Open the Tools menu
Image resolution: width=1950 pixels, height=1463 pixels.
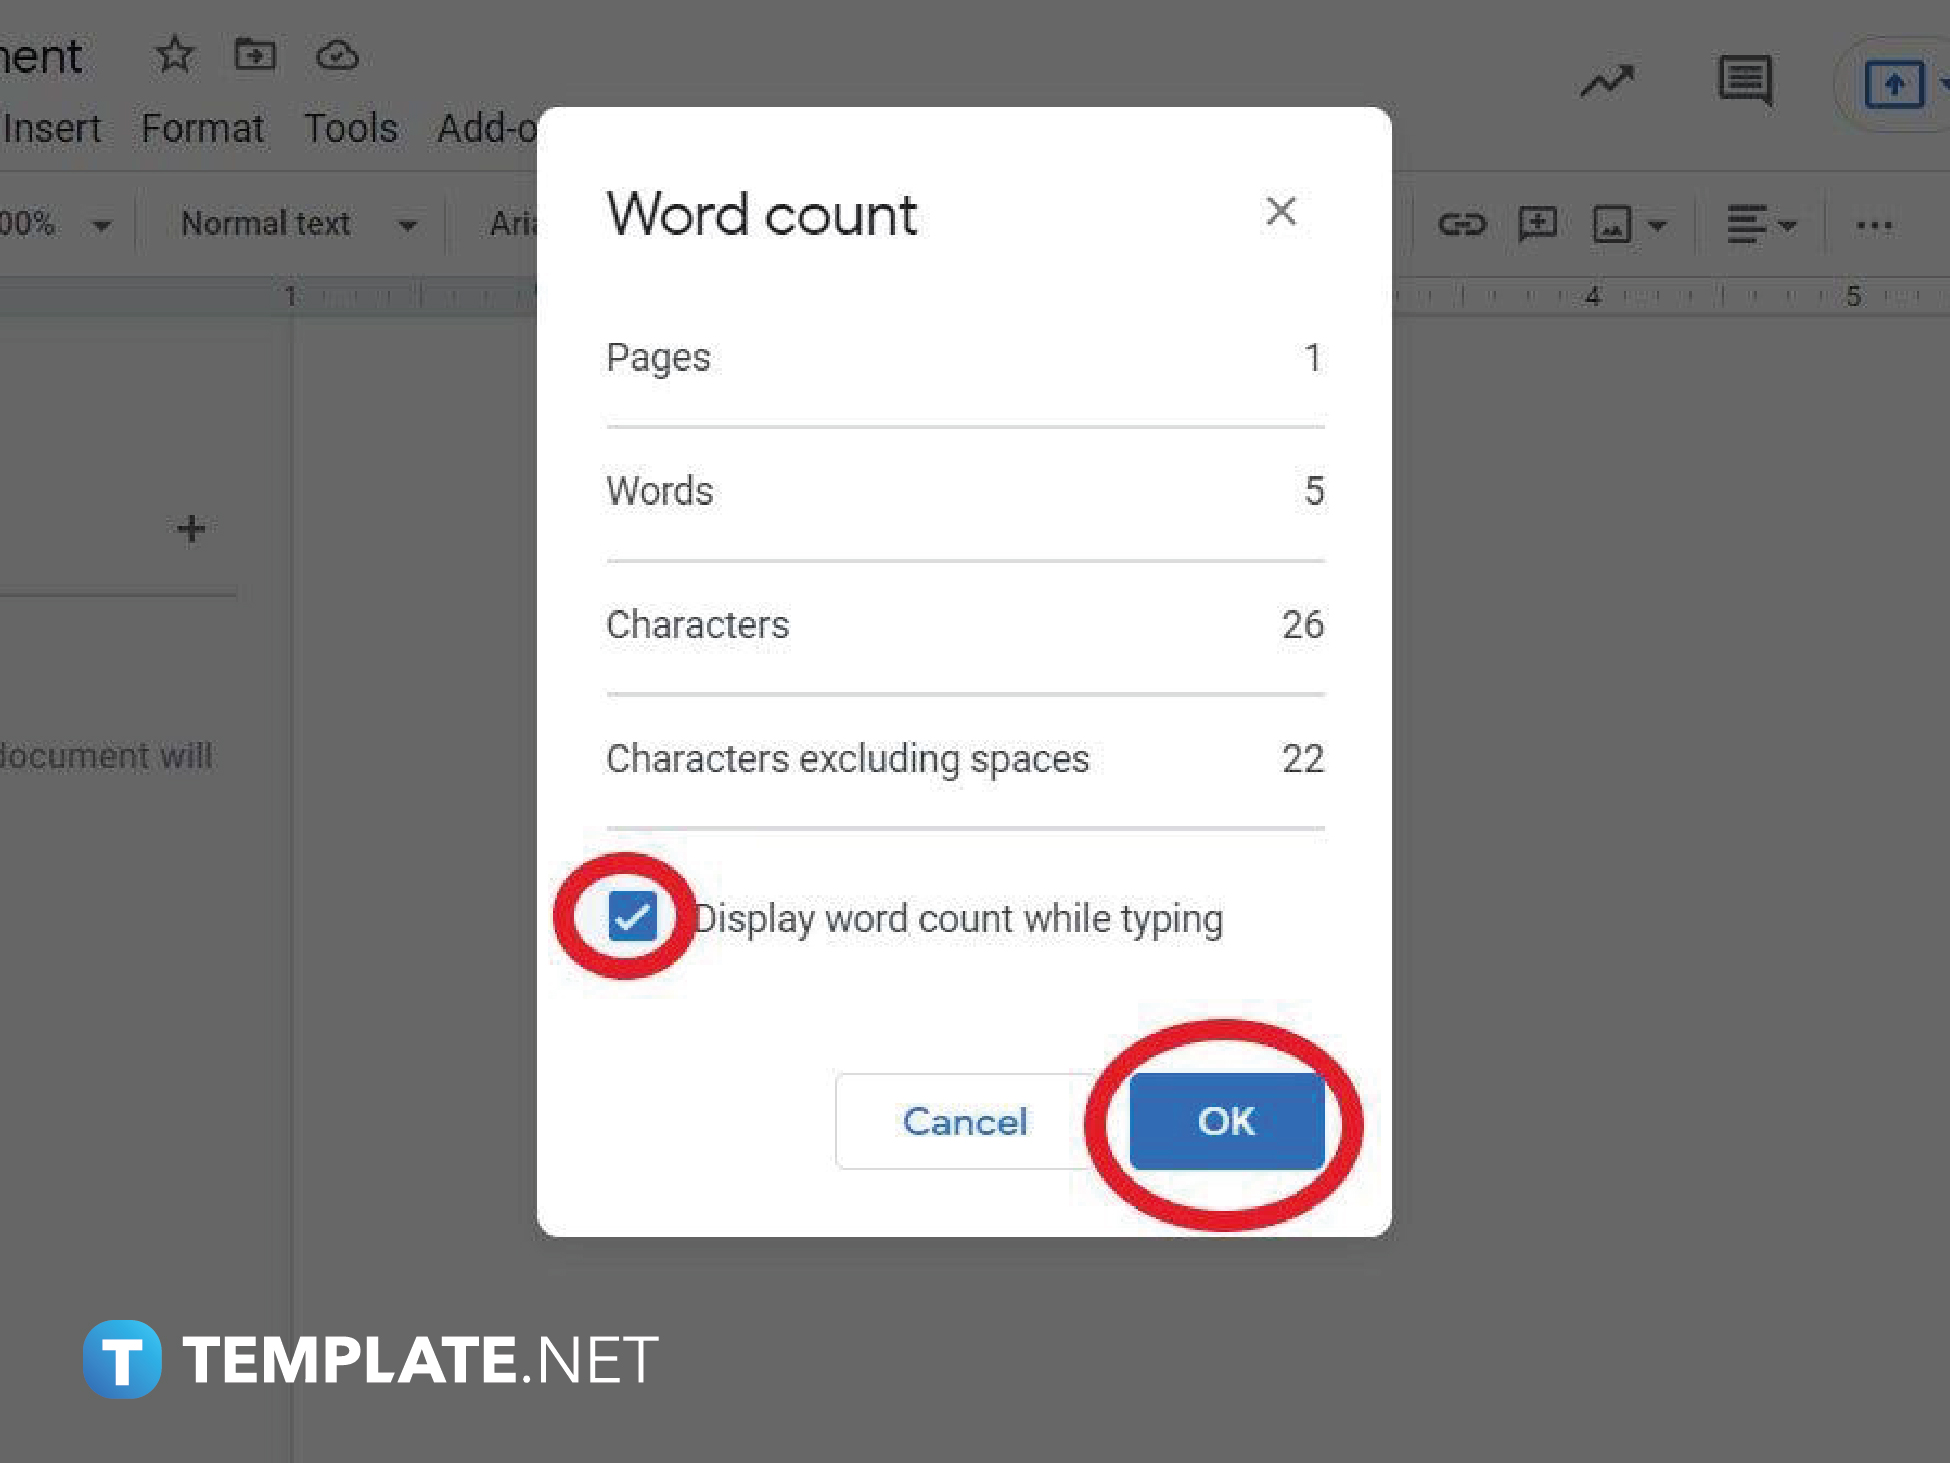[x=349, y=127]
